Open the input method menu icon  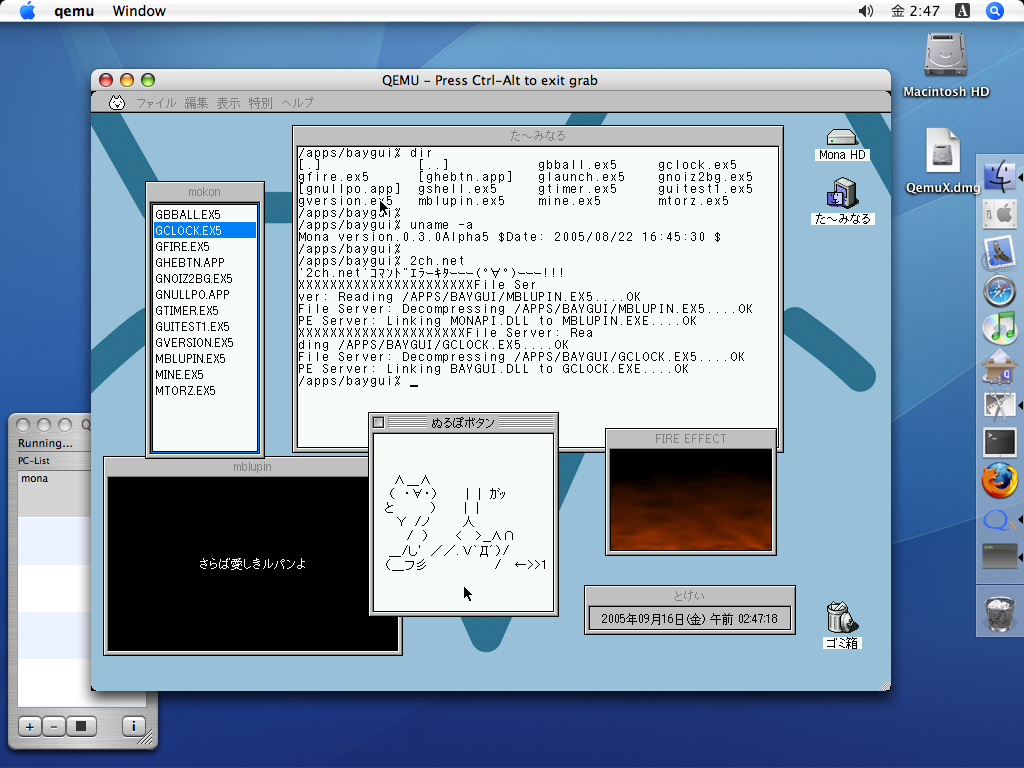[963, 11]
